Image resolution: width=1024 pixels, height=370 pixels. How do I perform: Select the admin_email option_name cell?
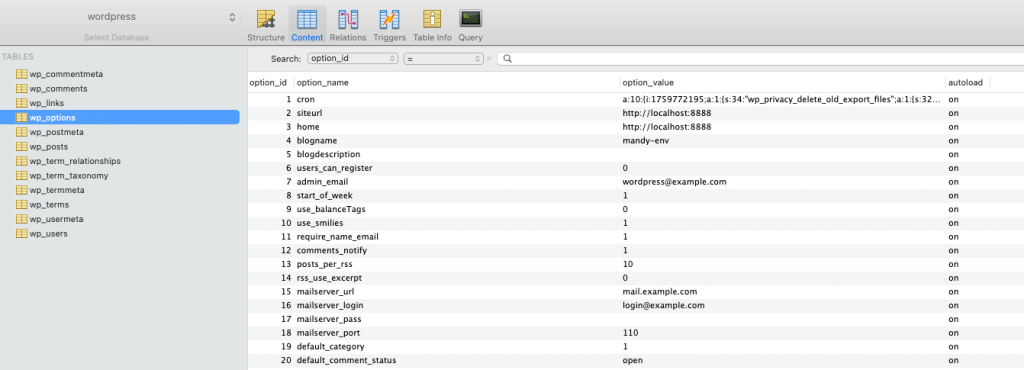322,181
